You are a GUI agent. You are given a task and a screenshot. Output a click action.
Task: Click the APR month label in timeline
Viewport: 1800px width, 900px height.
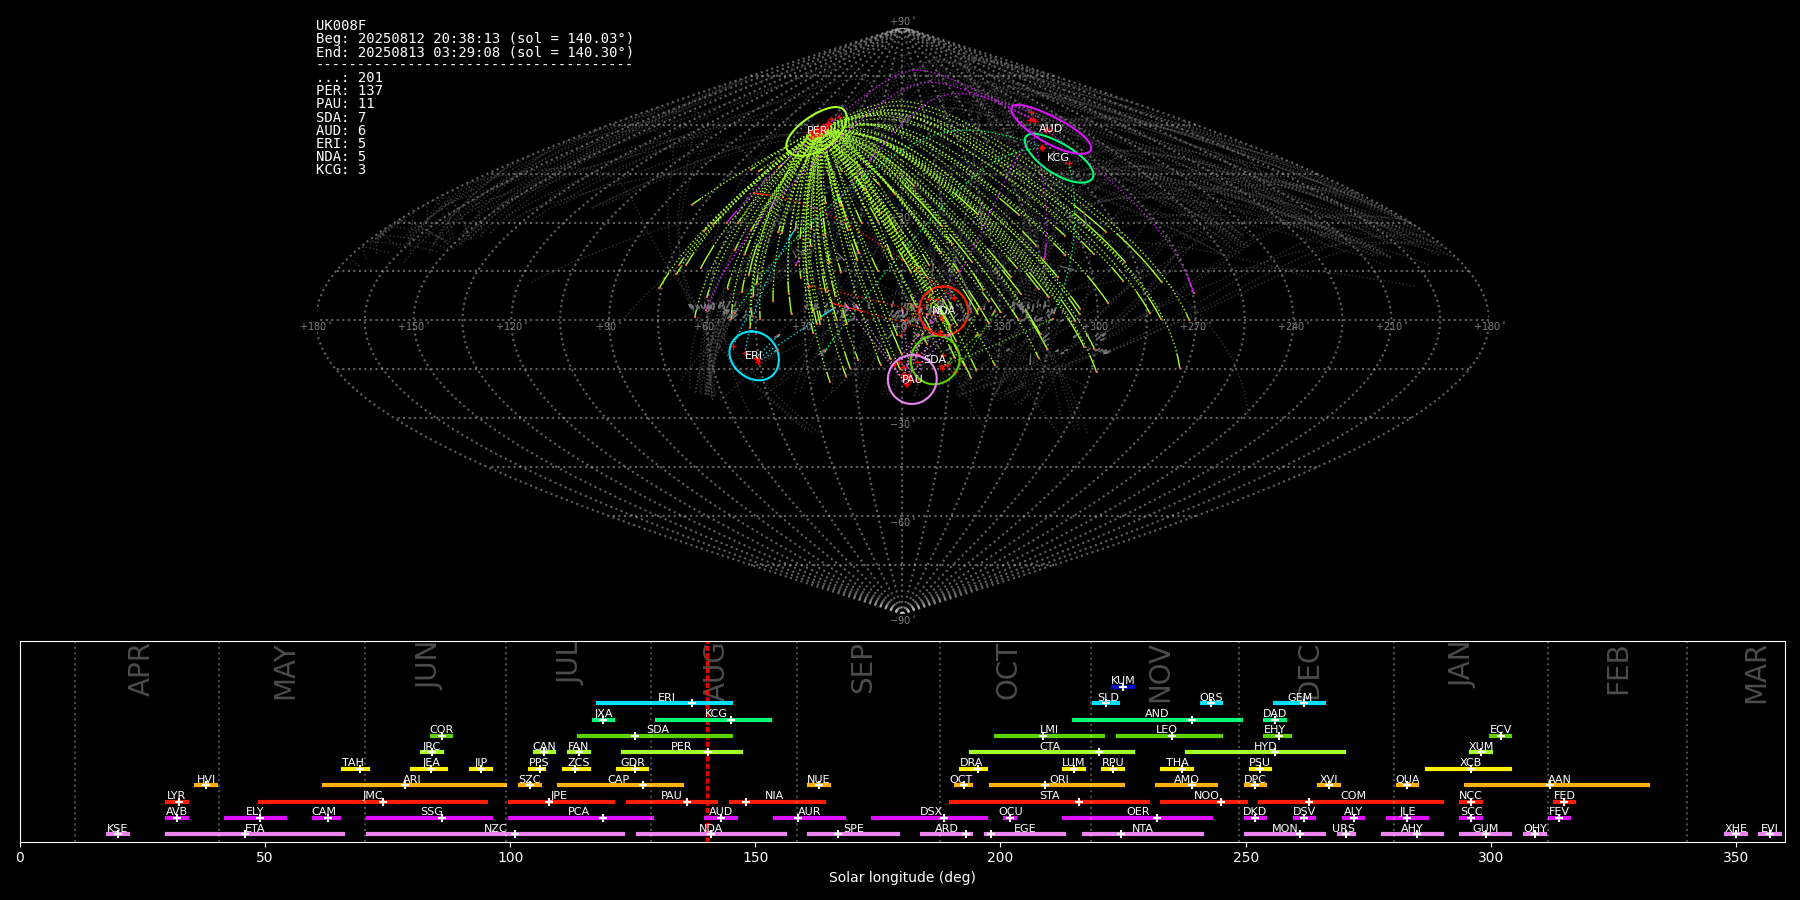click(139, 670)
